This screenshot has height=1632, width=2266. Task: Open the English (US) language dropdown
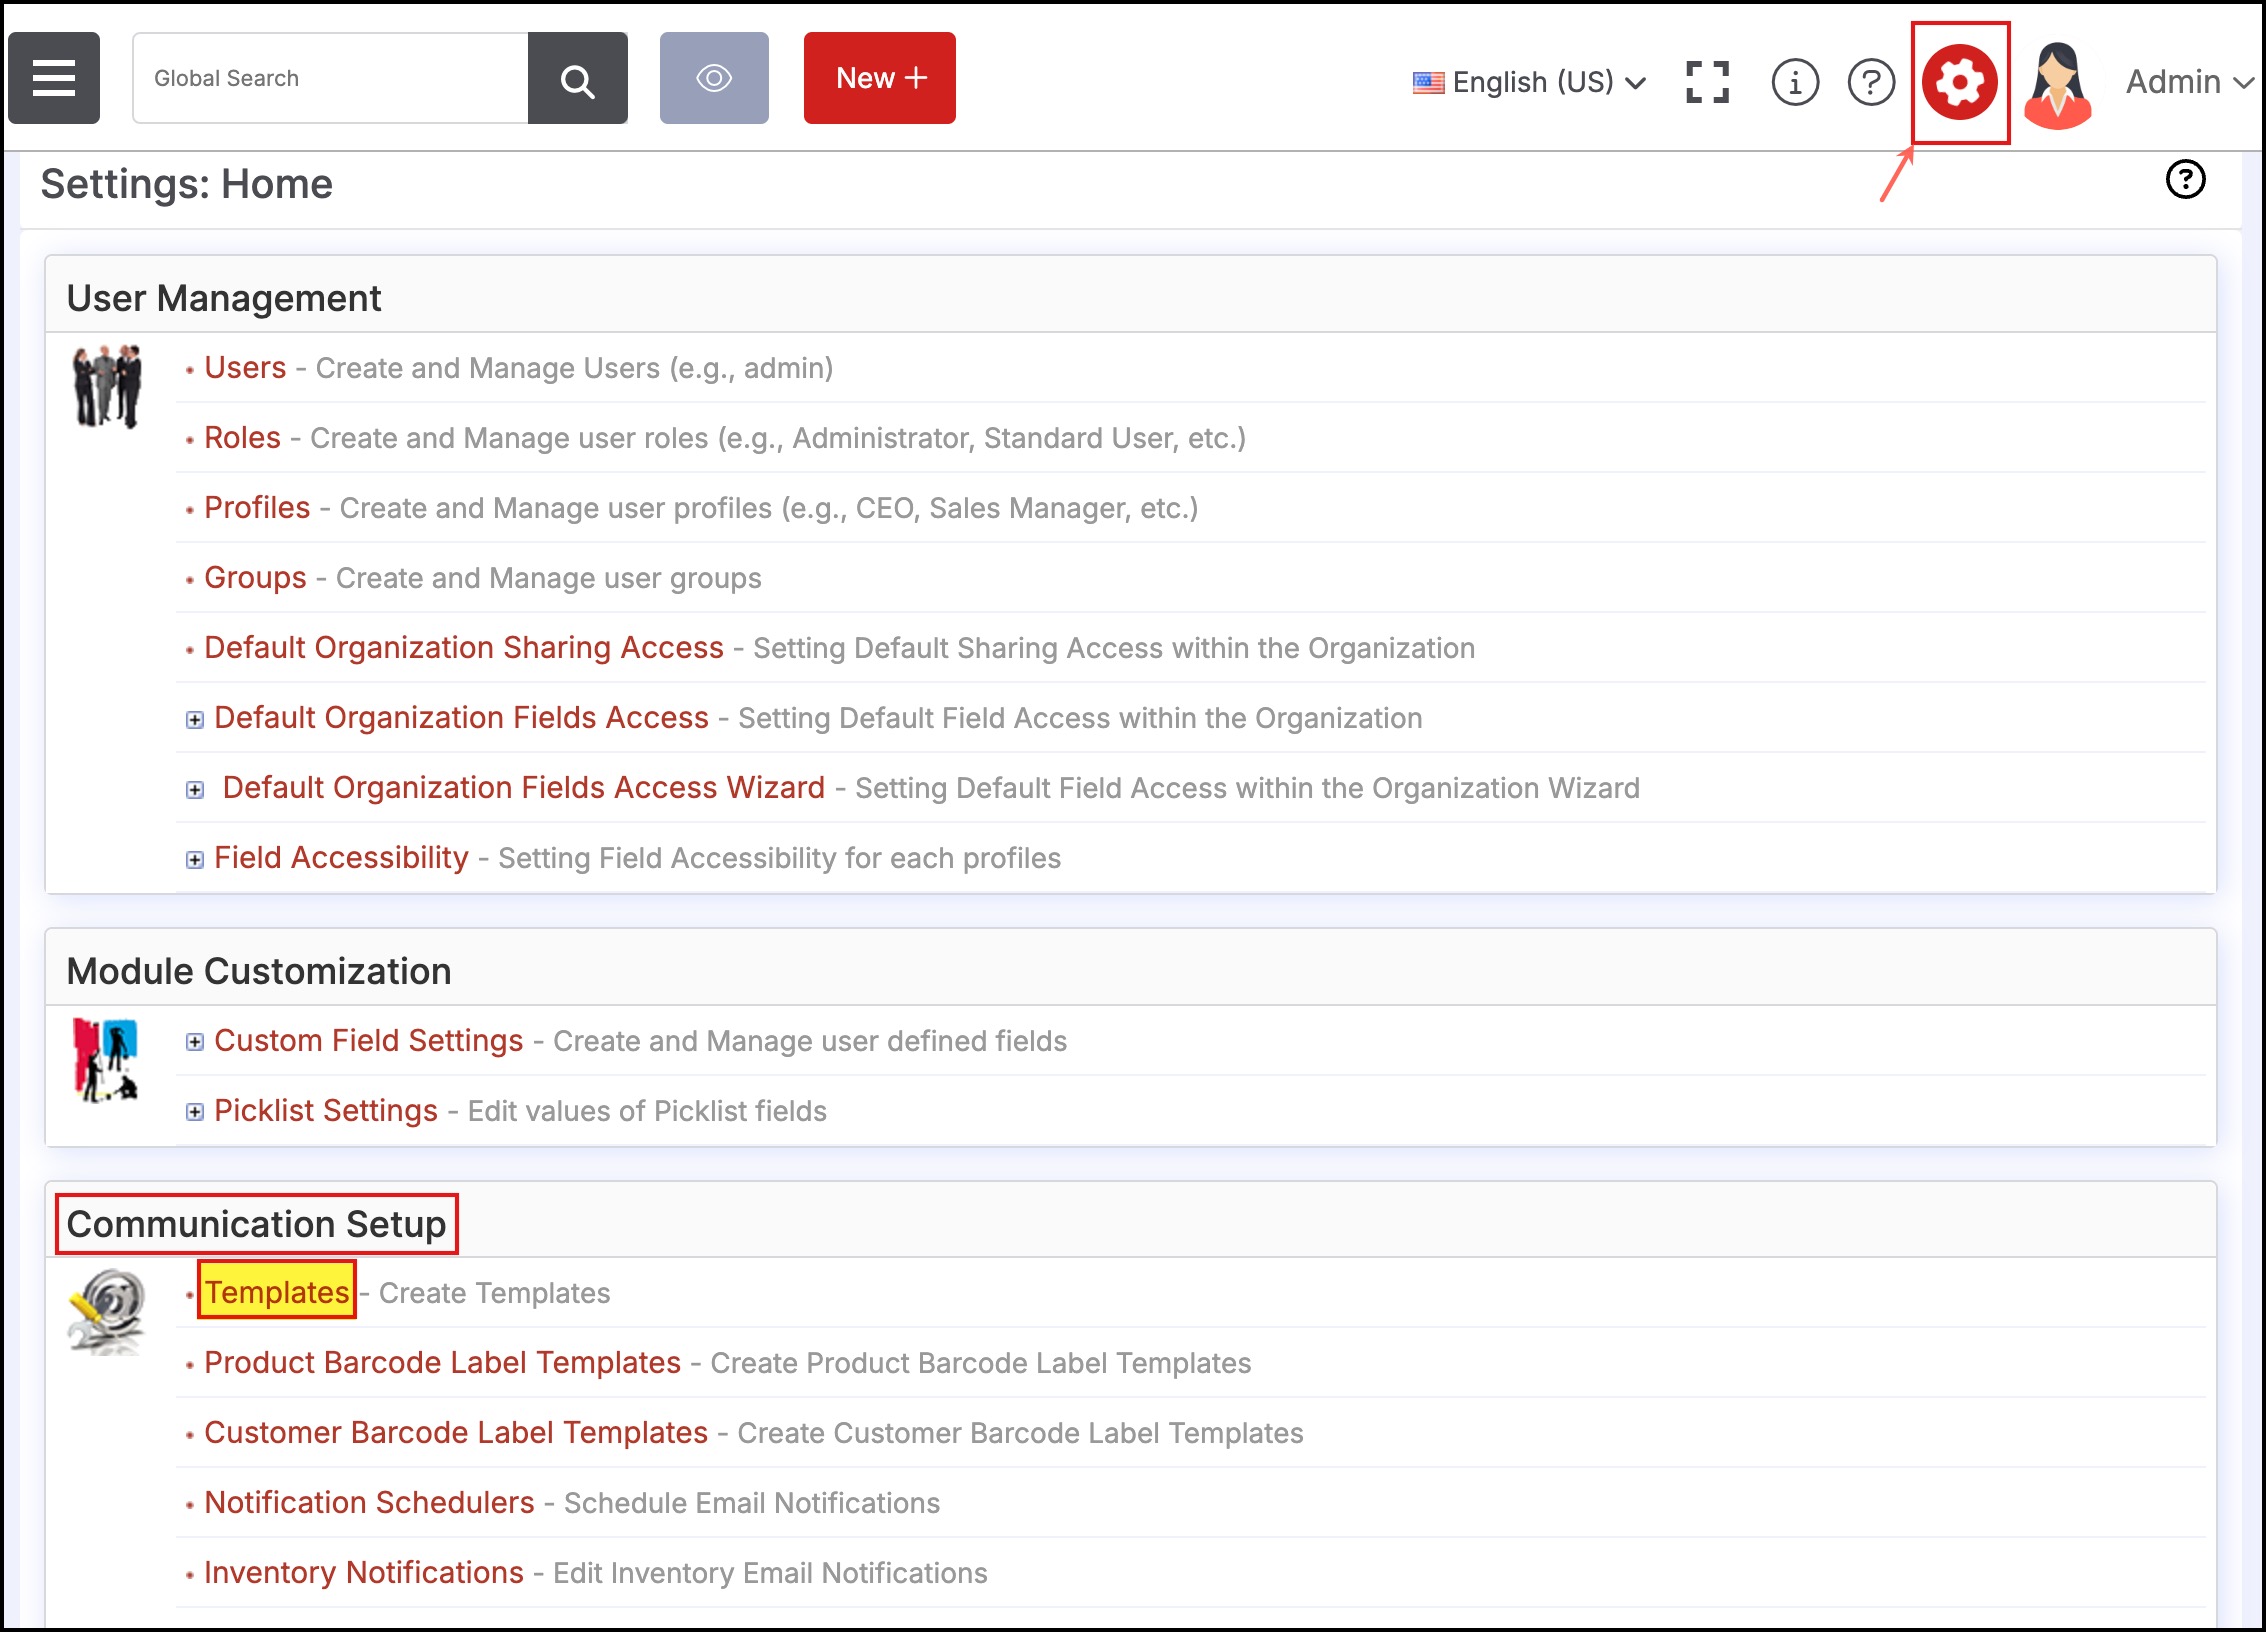click(x=1530, y=82)
